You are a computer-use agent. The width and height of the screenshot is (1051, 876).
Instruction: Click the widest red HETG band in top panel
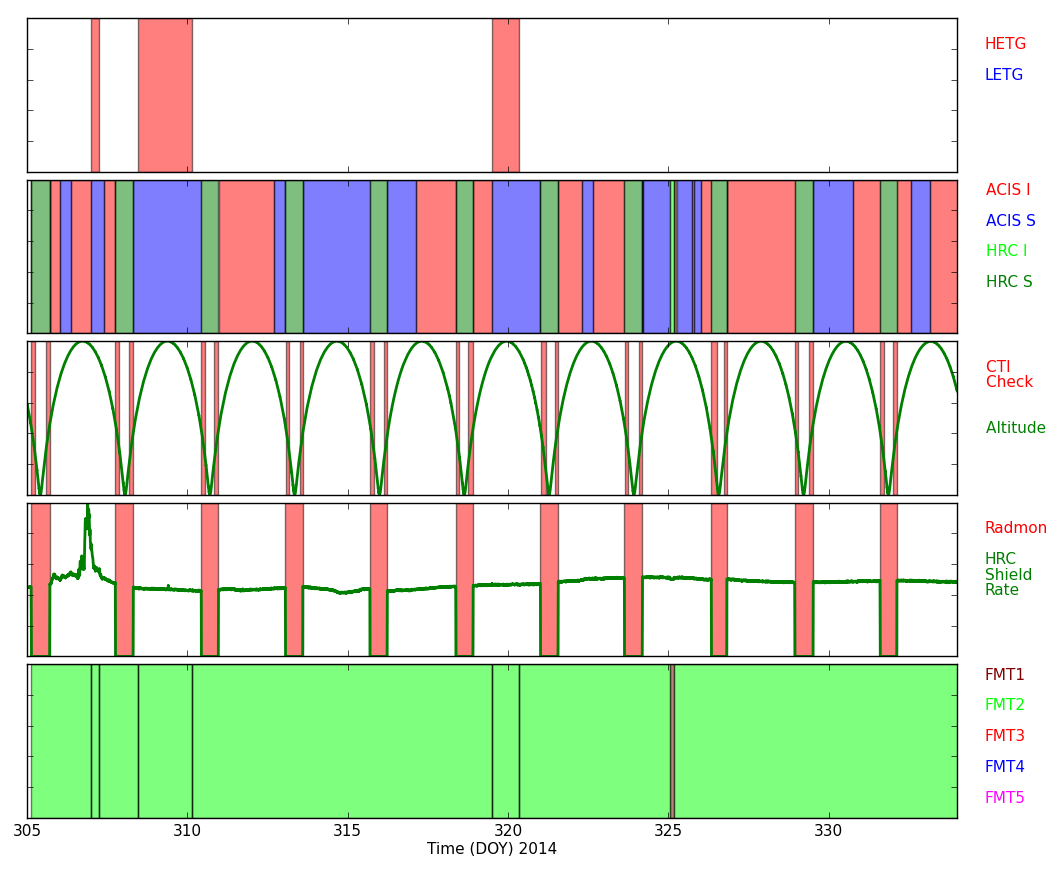(x=165, y=95)
